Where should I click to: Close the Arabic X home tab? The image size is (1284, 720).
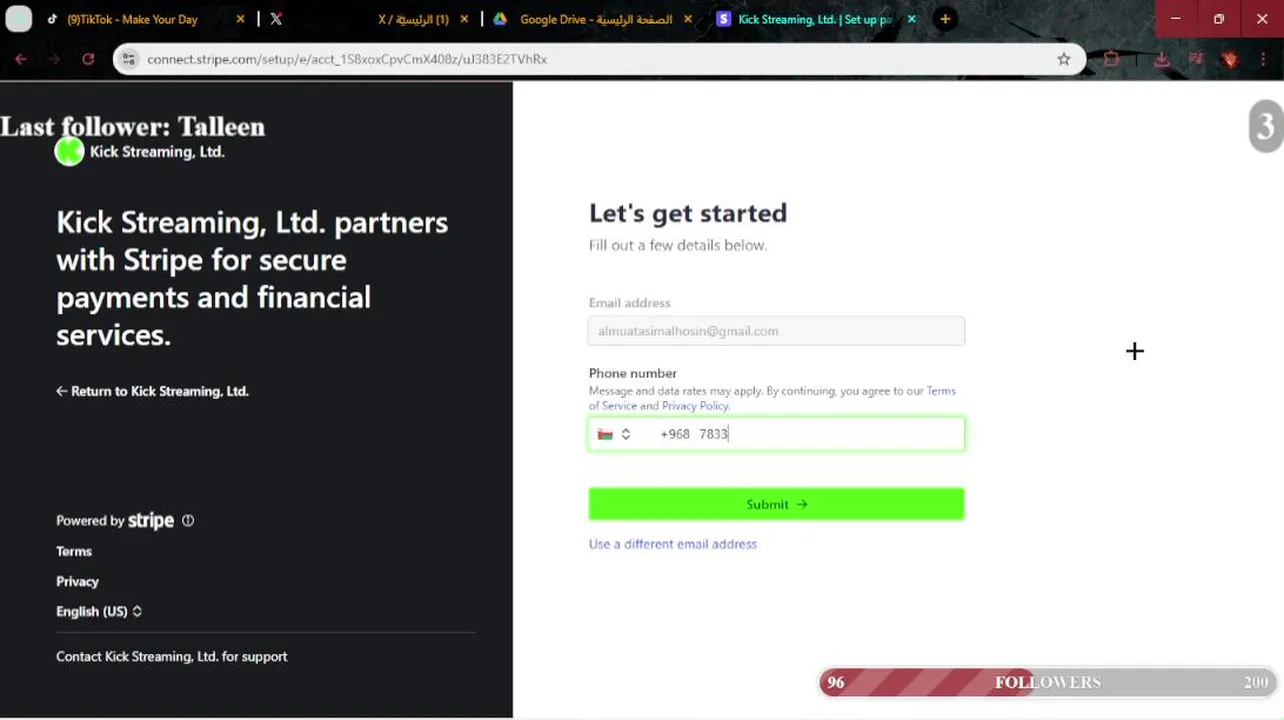point(464,19)
